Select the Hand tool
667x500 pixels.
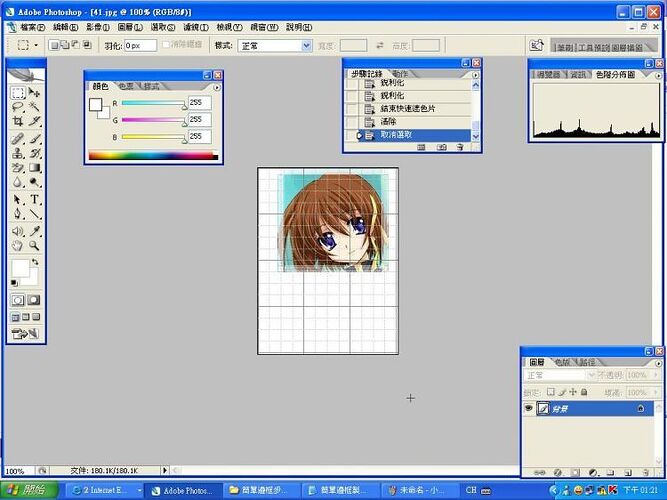(x=18, y=245)
